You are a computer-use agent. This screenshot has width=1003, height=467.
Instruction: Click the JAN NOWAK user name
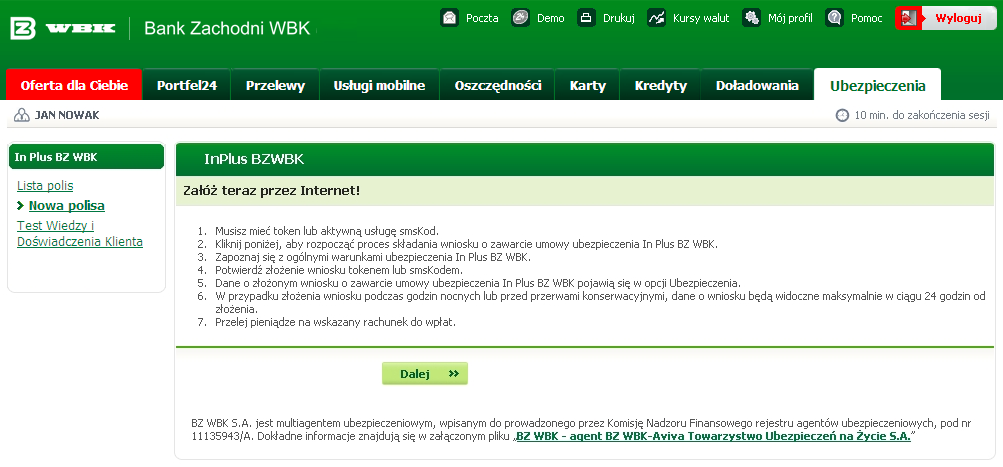[x=67, y=116]
